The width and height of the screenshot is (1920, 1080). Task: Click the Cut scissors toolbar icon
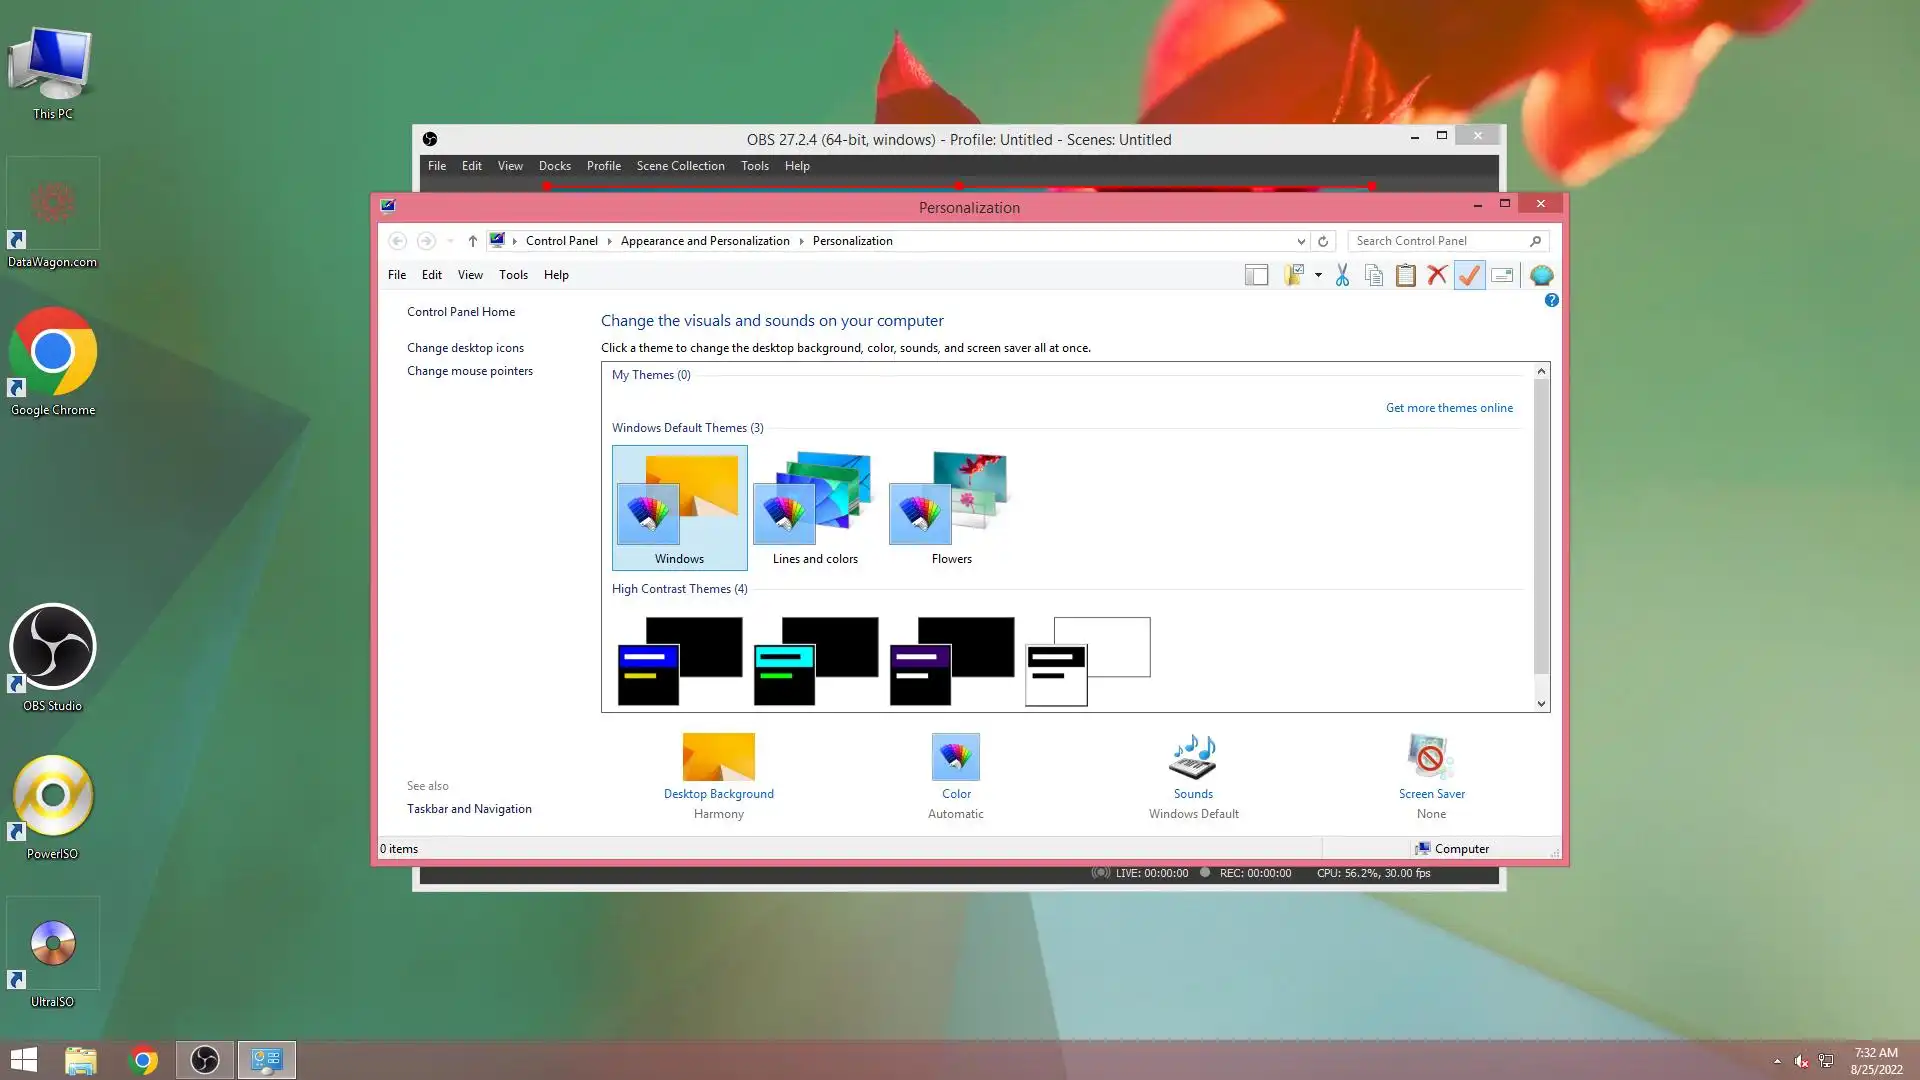tap(1342, 275)
